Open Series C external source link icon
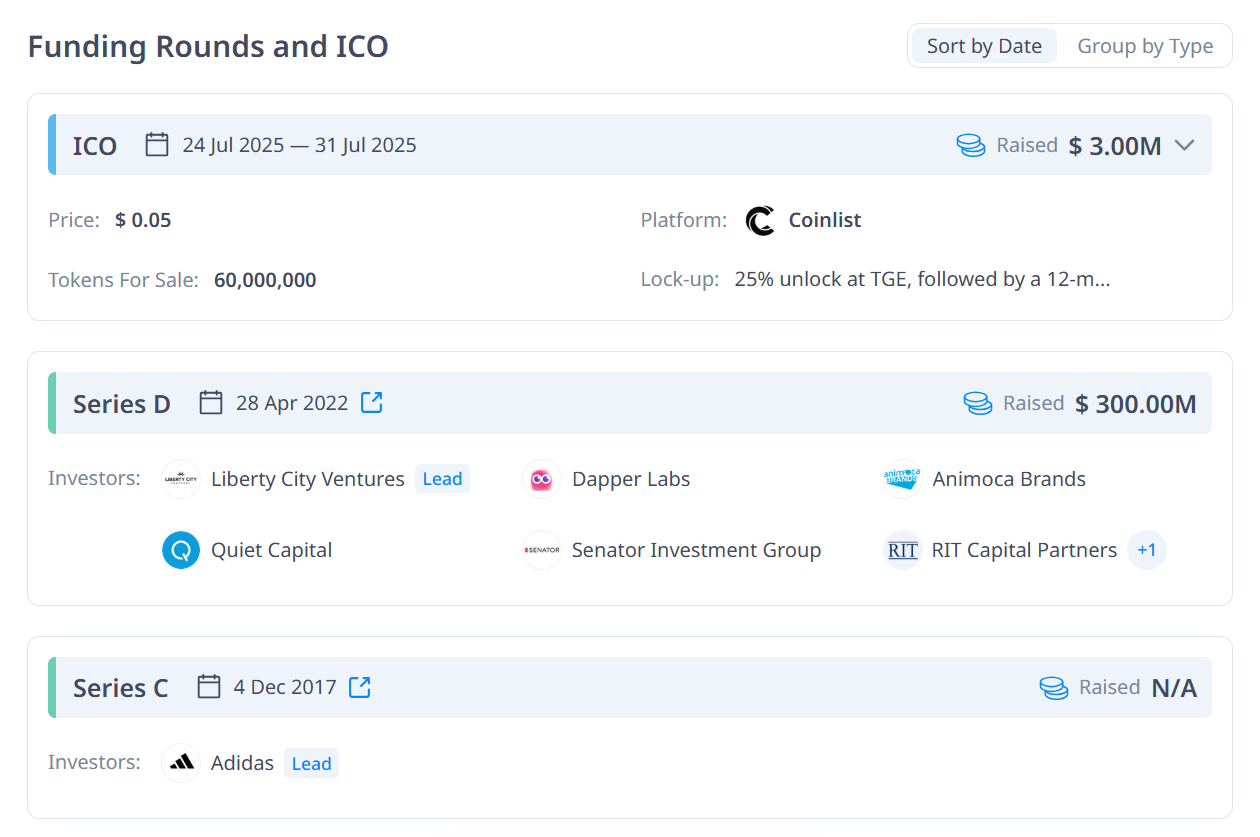This screenshot has height=837, width=1260. tap(360, 687)
